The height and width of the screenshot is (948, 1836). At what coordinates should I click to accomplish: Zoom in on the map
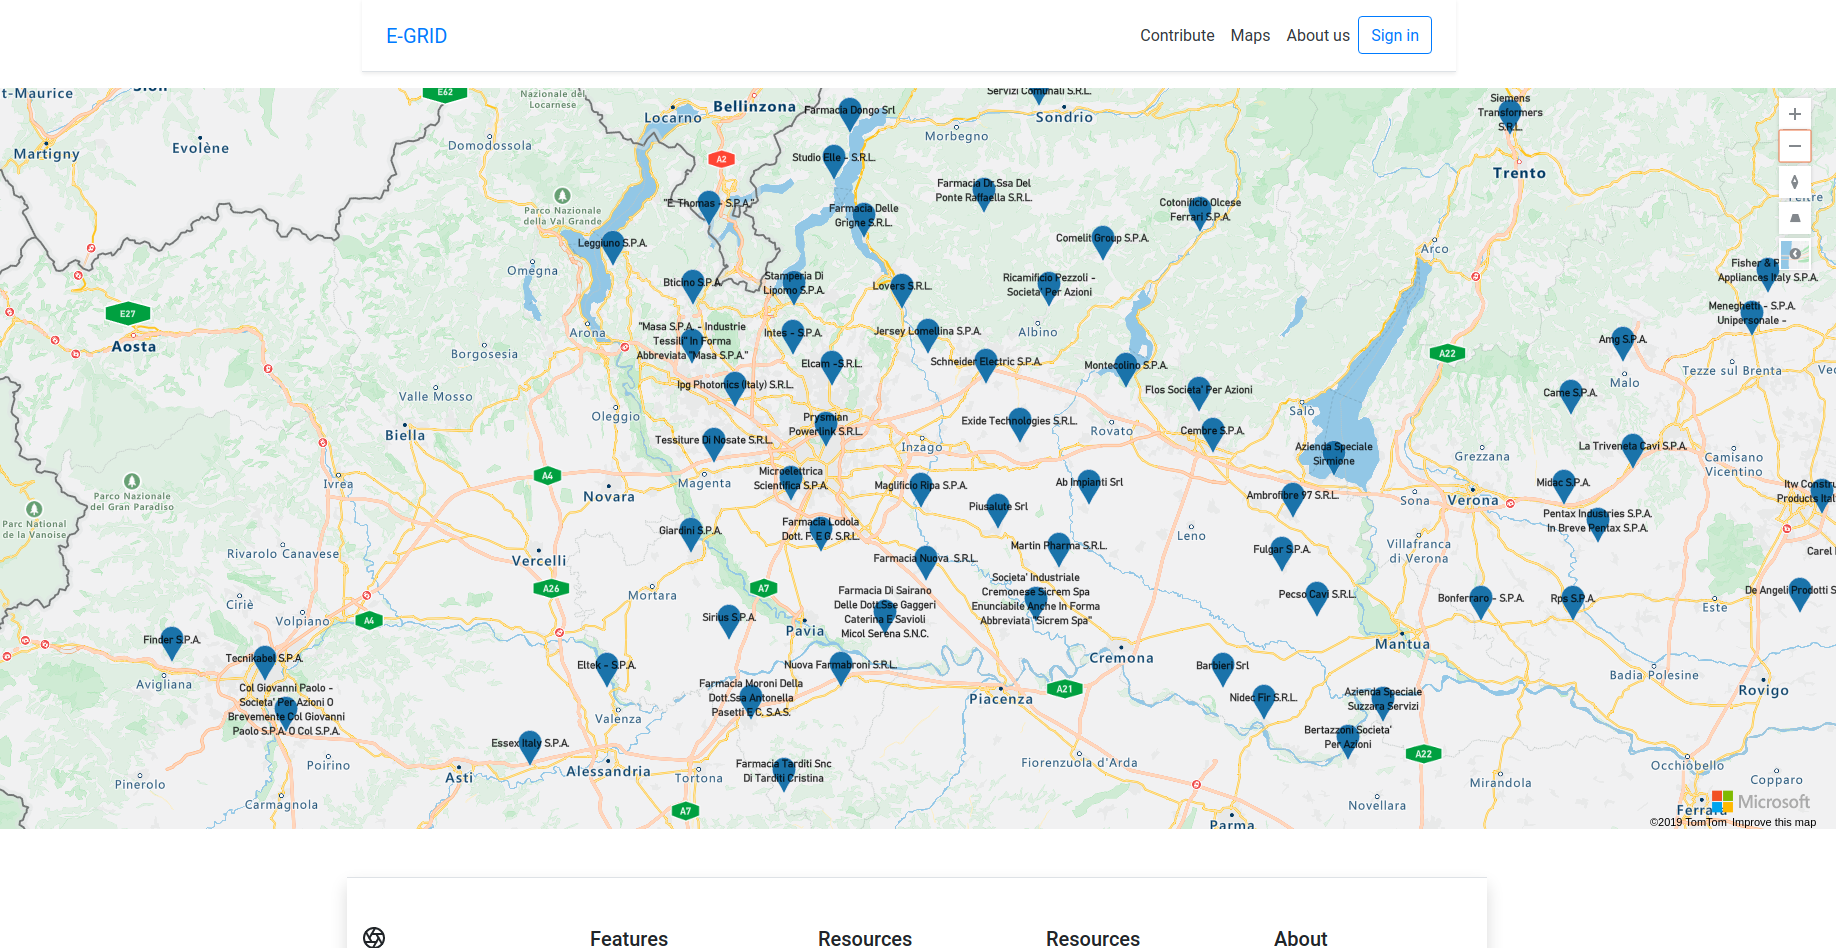tap(1795, 114)
